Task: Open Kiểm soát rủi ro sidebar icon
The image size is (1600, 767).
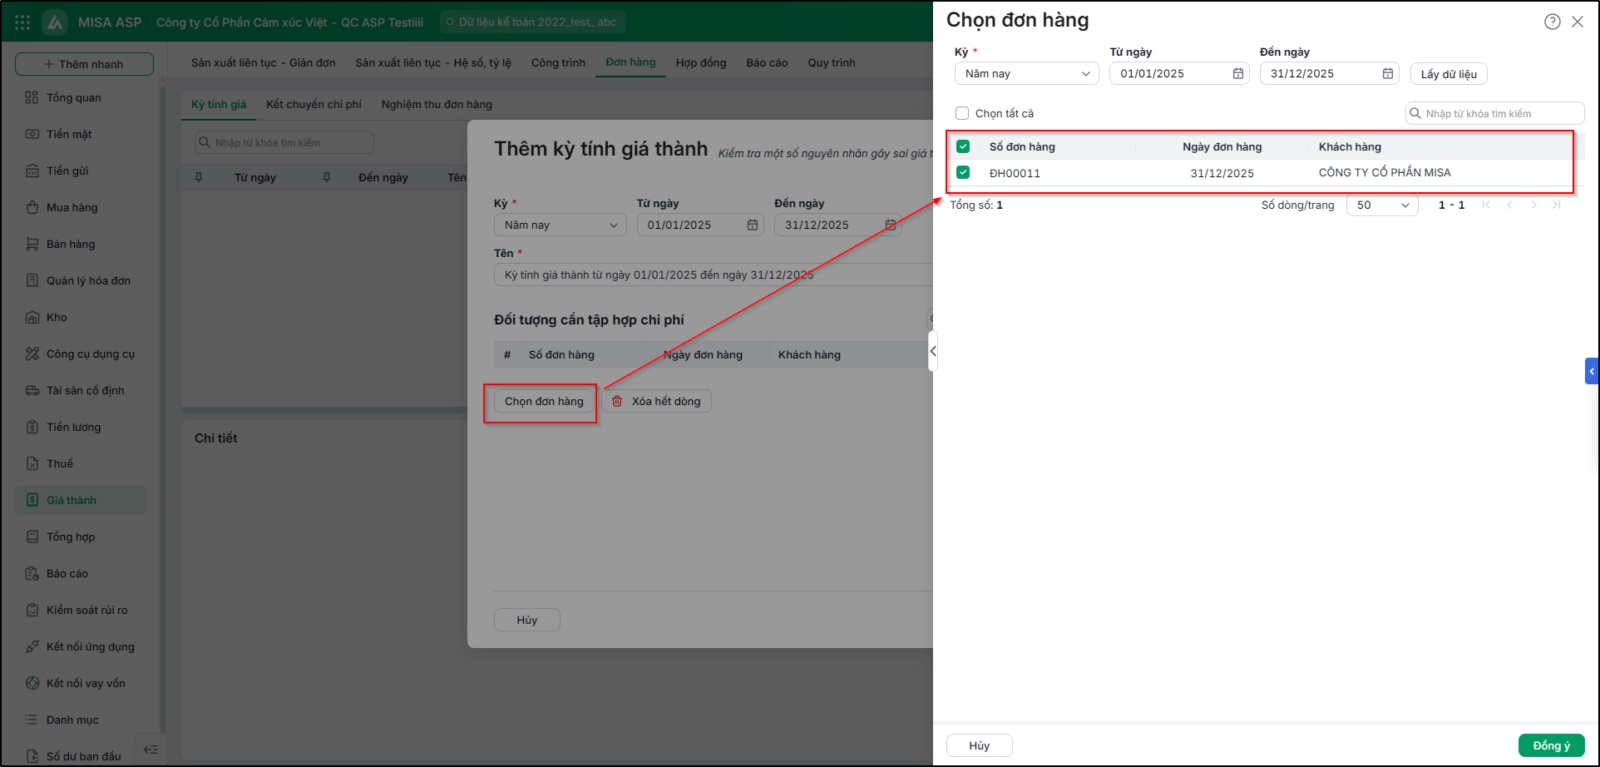Action: click(32, 610)
